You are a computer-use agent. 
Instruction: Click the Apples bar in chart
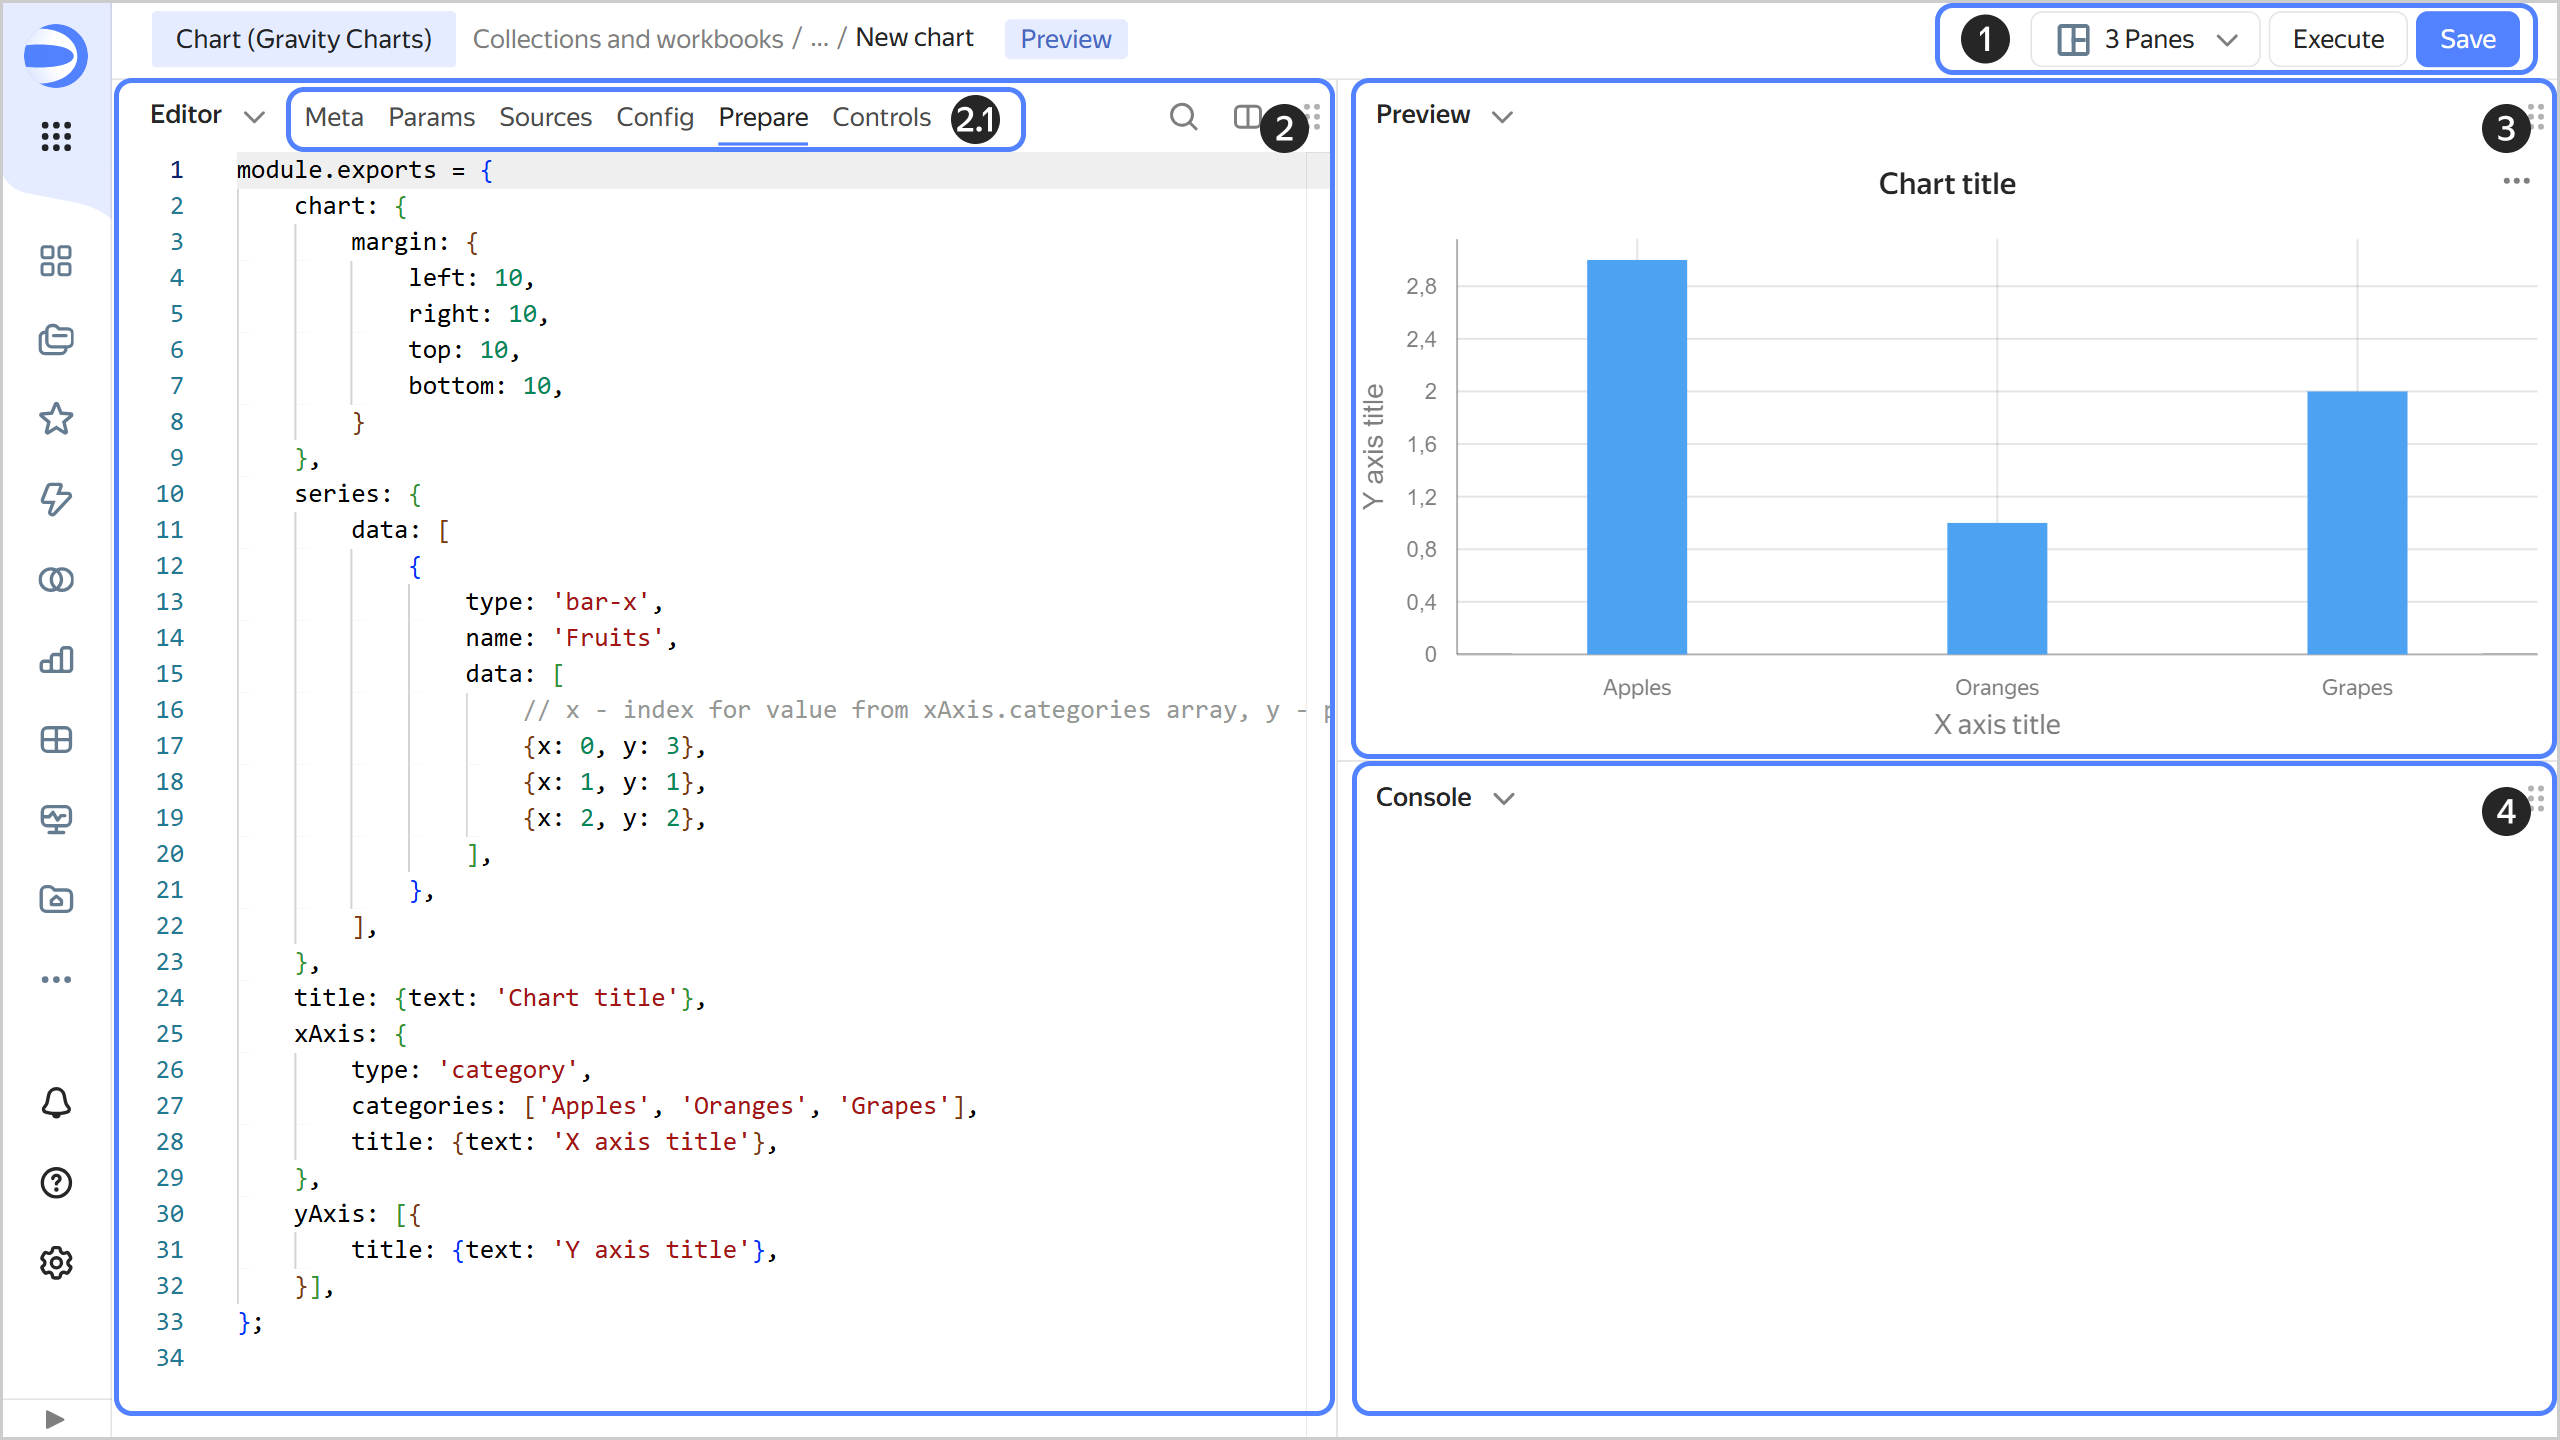click(x=1636, y=457)
